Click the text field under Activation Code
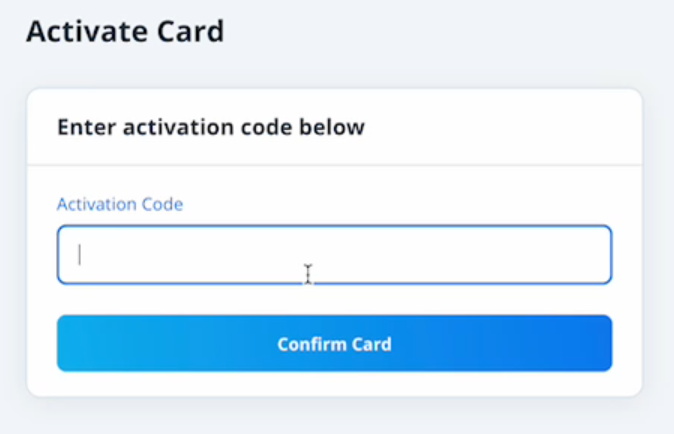This screenshot has width=674, height=434. [334, 255]
